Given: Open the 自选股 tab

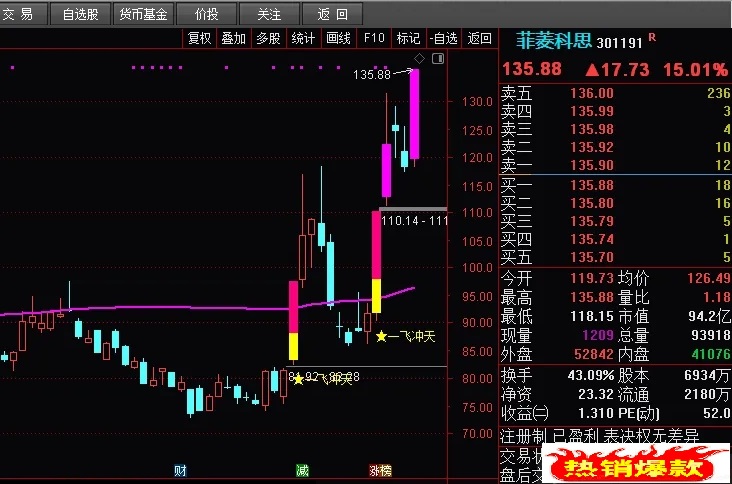Looking at the screenshot, I should click(80, 14).
